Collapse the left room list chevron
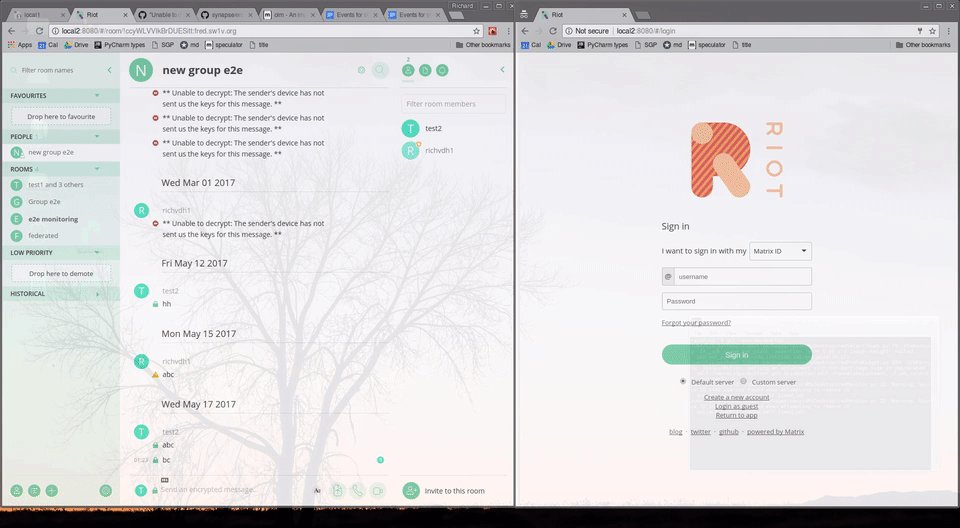This screenshot has width=960, height=528. coord(110,70)
